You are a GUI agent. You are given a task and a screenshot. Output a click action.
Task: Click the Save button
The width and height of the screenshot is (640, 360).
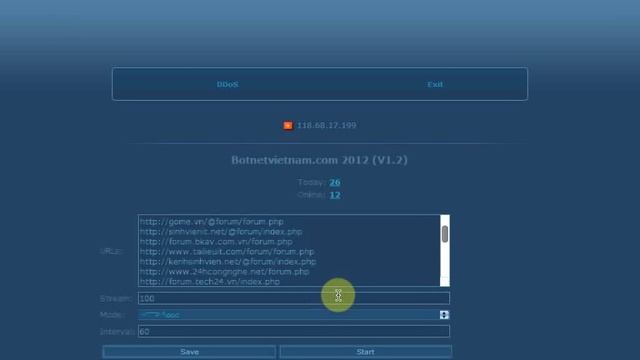coord(189,352)
